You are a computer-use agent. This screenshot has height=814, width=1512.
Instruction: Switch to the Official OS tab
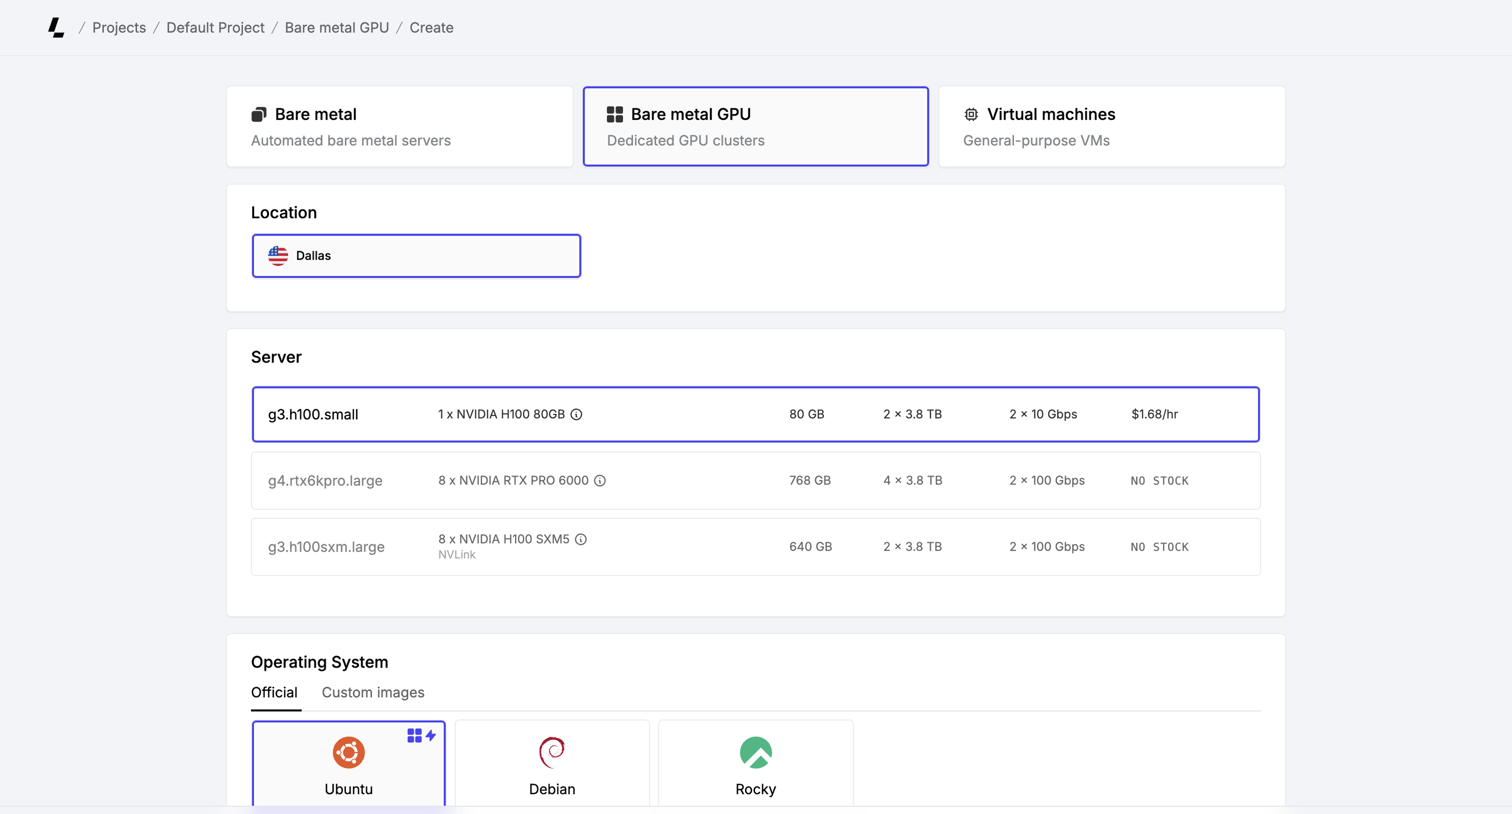point(274,692)
